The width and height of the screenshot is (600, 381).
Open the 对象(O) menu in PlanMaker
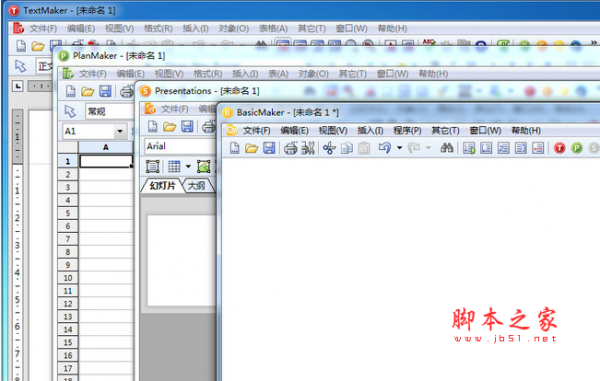pyautogui.click(x=313, y=73)
